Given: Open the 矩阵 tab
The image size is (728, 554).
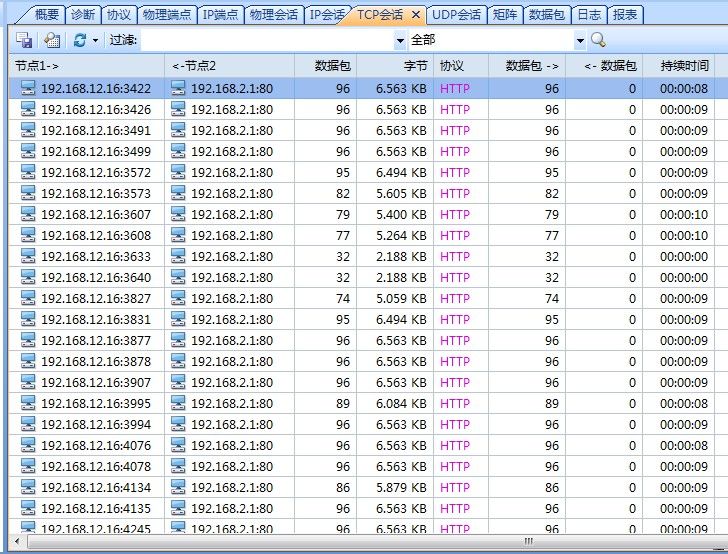Looking at the screenshot, I should tap(507, 15).
